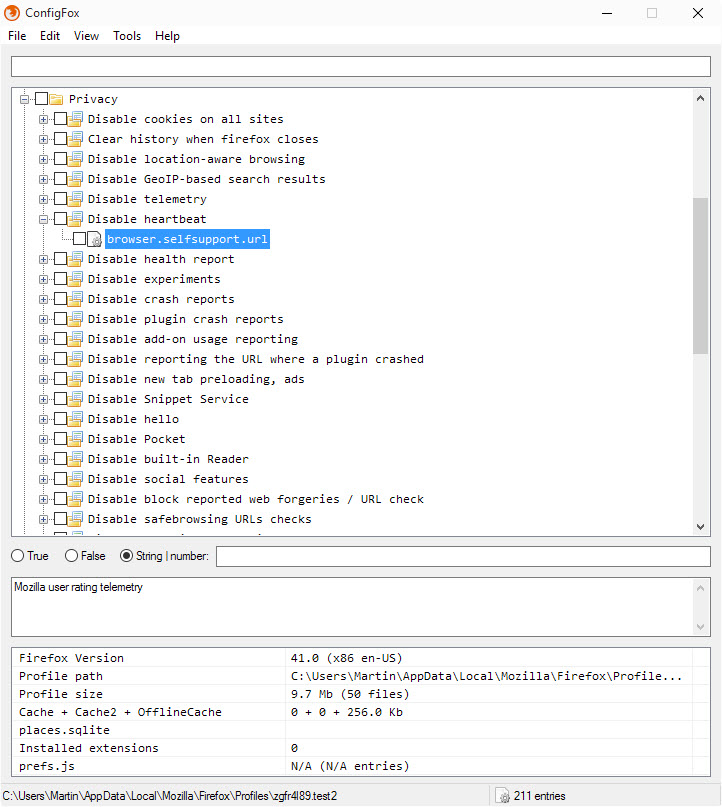
Task: Select the String | number radio button
Action: 126,556
